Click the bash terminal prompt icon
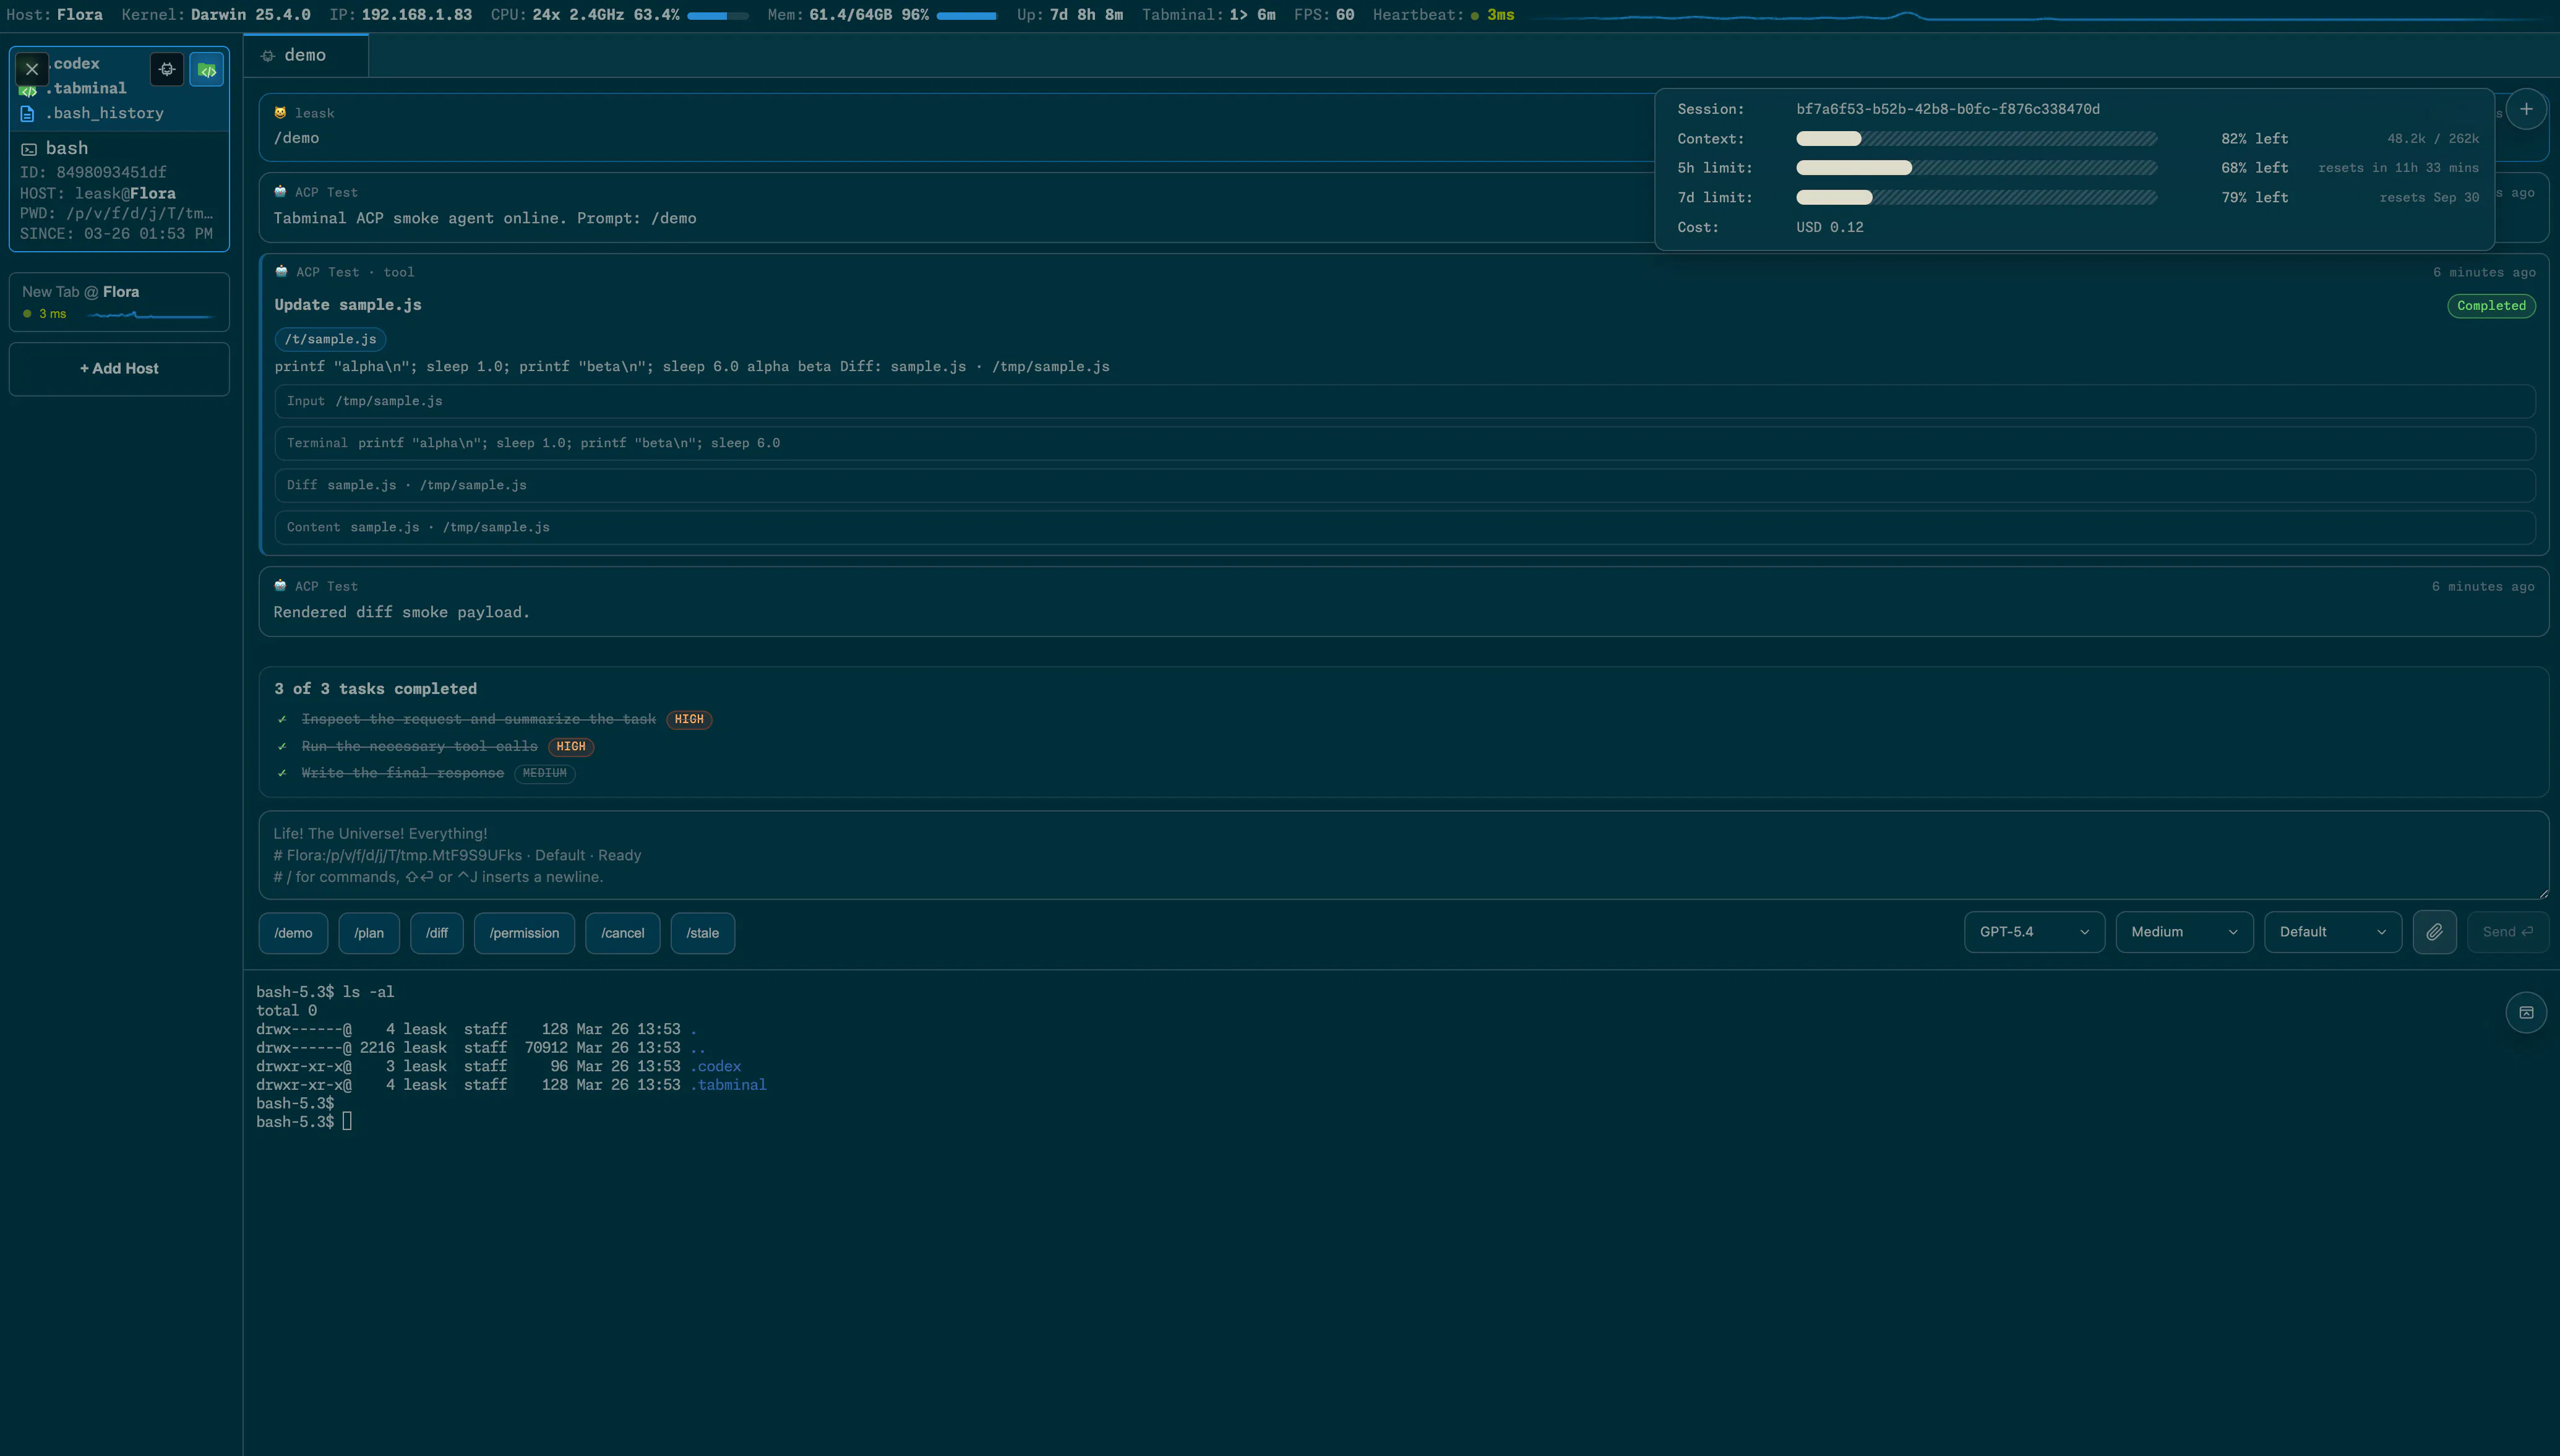The height and width of the screenshot is (1456, 2560). [29, 149]
